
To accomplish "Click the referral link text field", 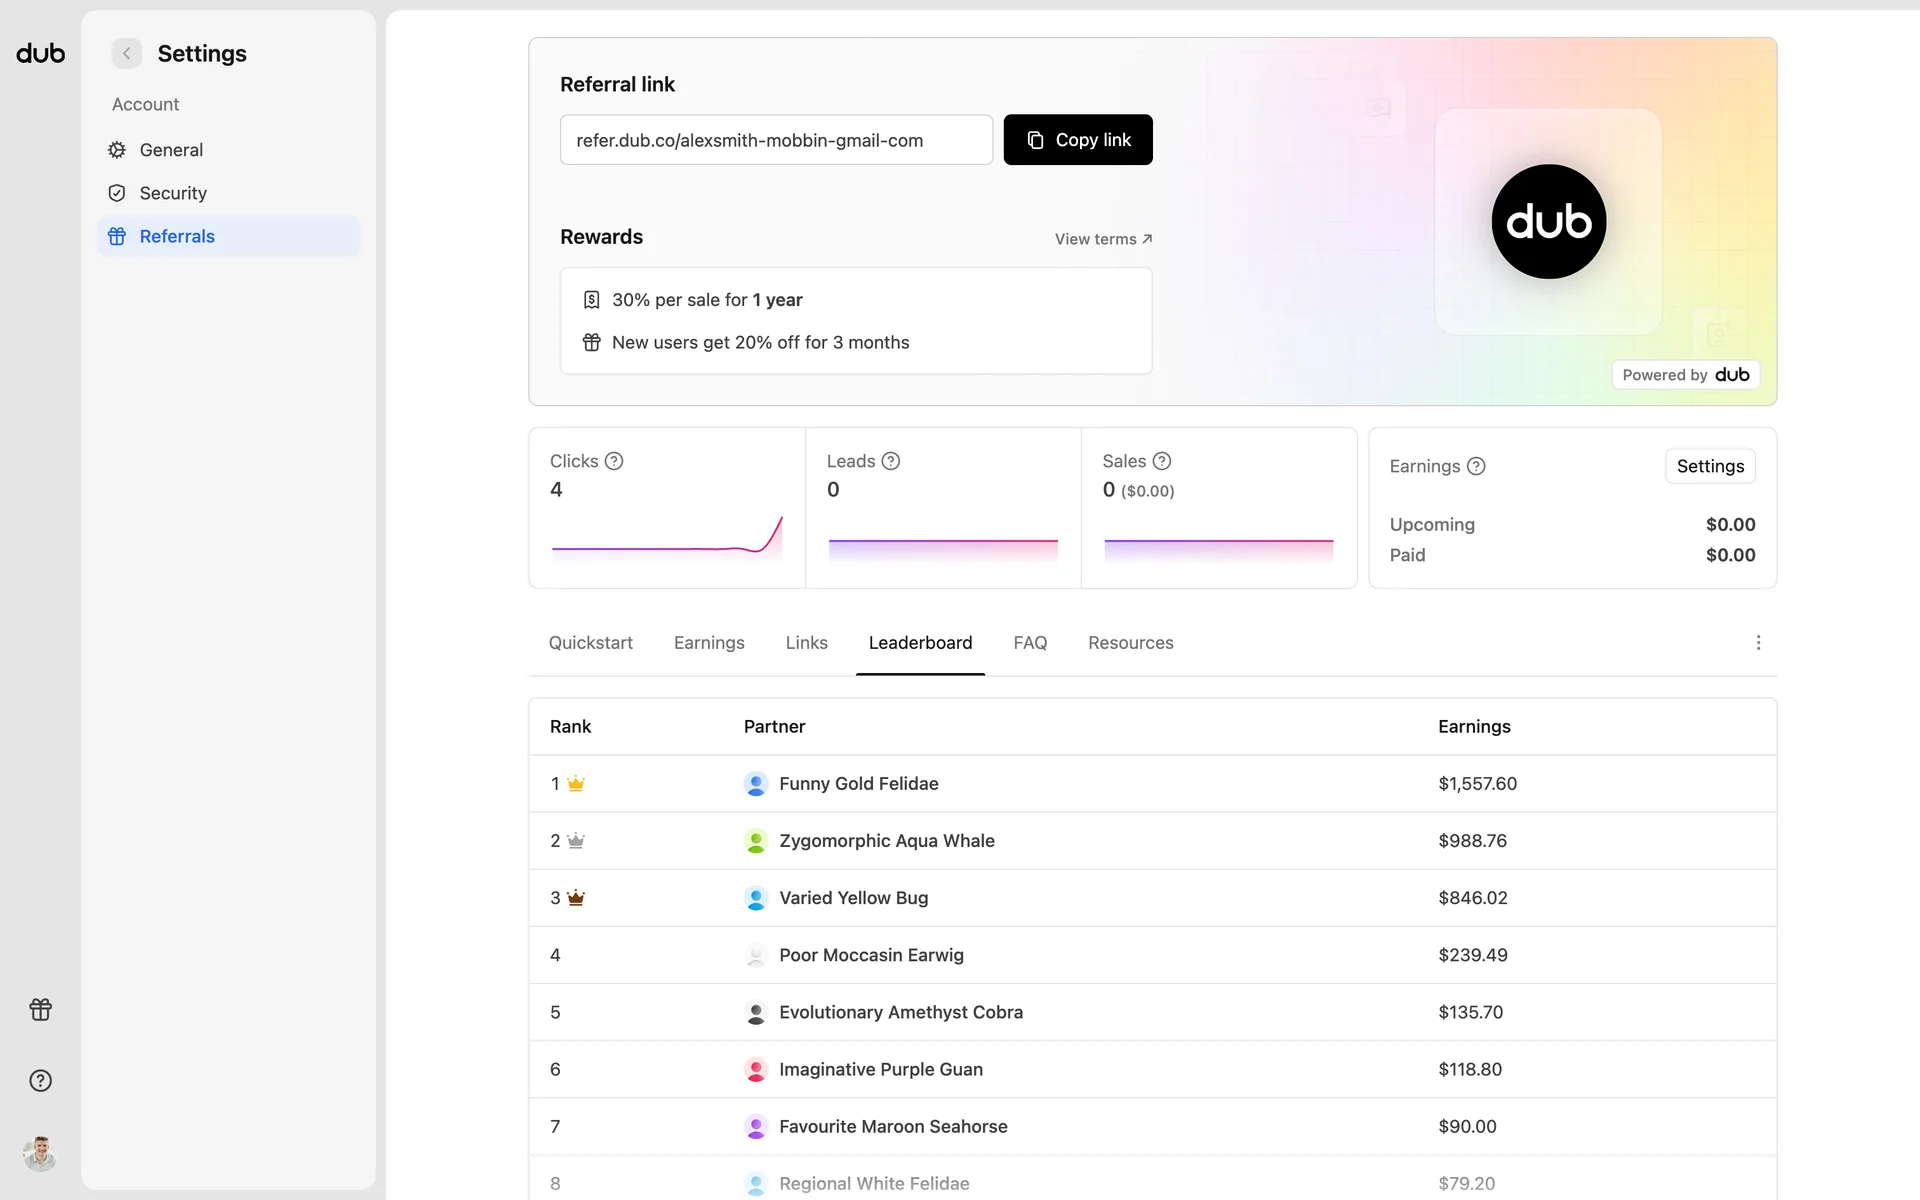I will pyautogui.click(x=776, y=140).
